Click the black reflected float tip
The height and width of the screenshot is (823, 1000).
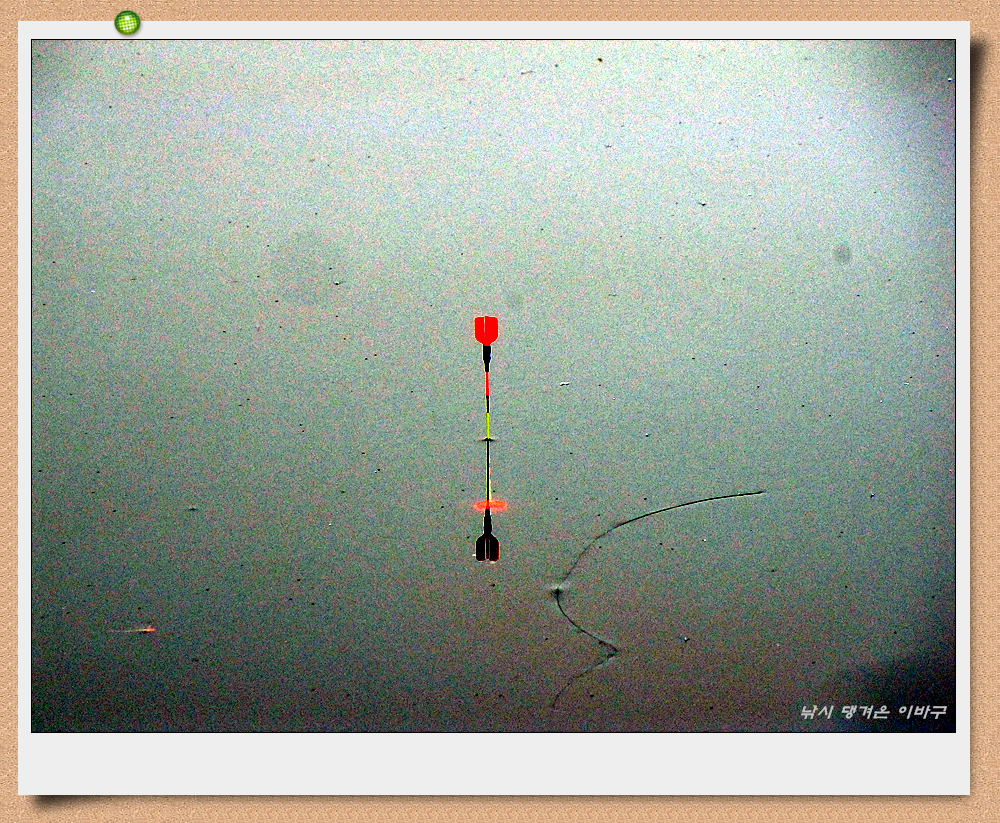(x=487, y=546)
